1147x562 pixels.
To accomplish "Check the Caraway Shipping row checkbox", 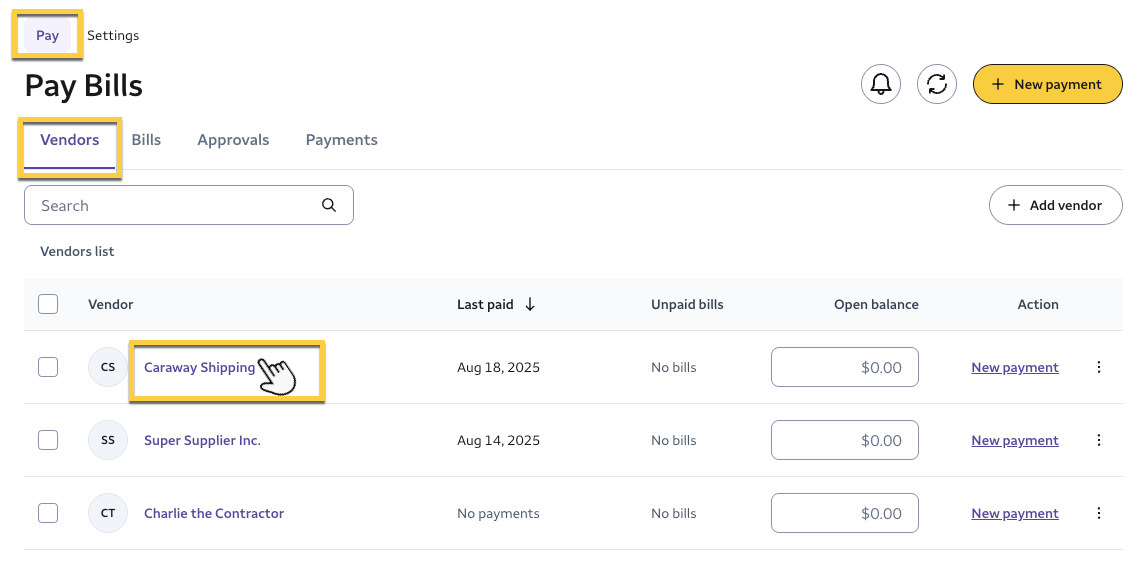I will [48, 367].
